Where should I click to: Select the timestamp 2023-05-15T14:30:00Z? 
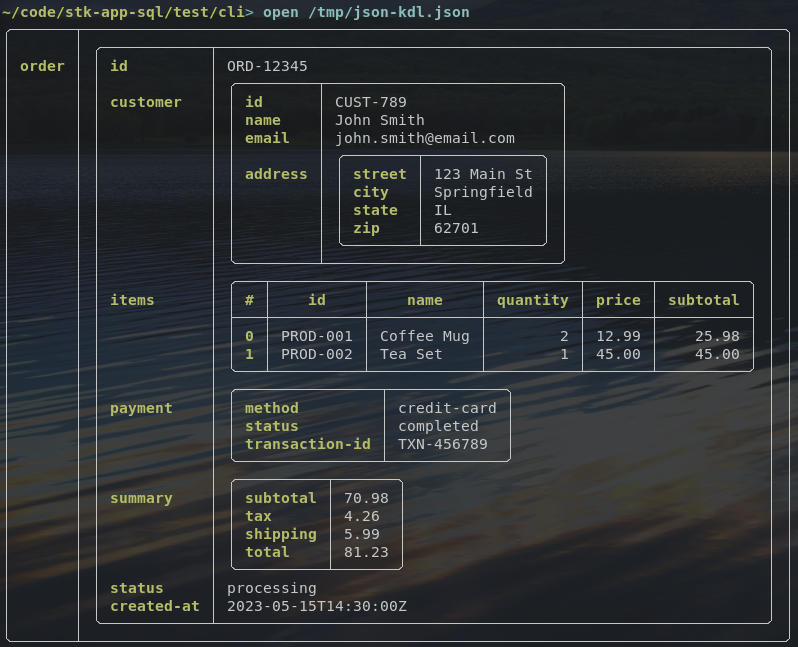click(317, 606)
